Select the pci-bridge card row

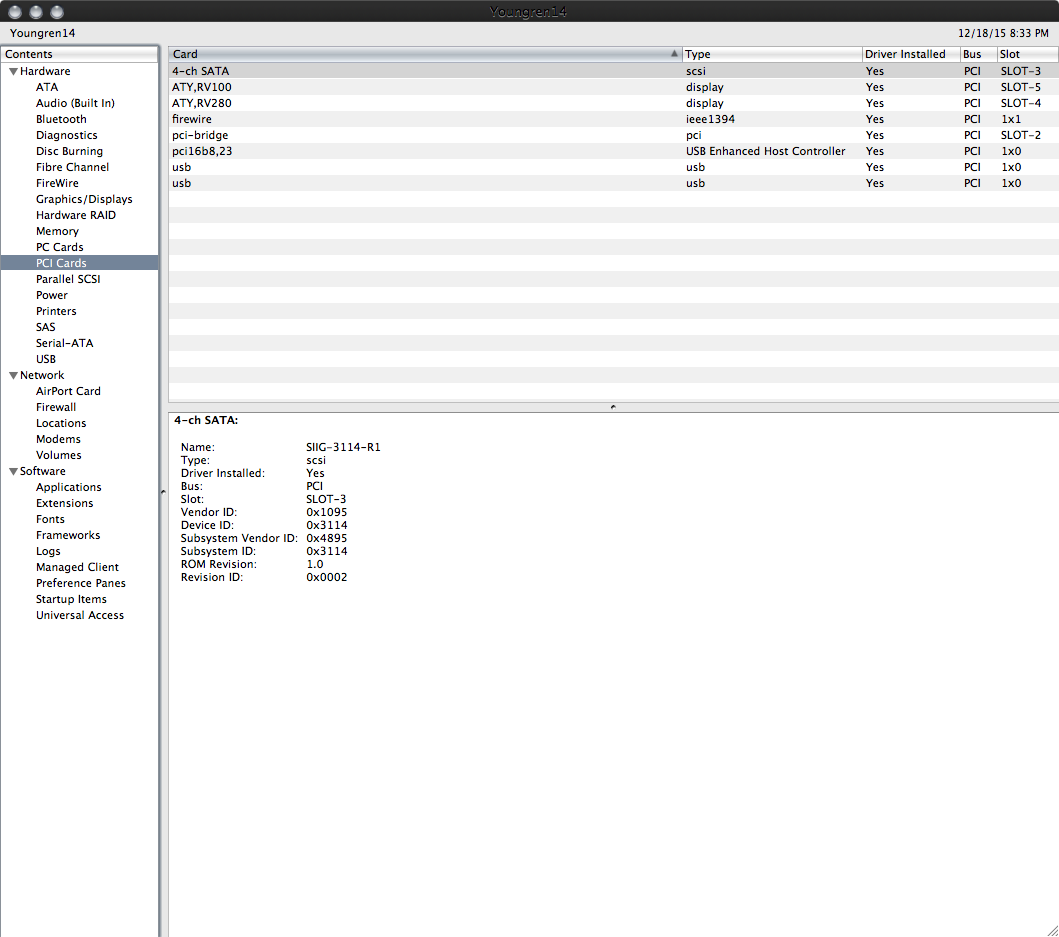tap(613, 135)
